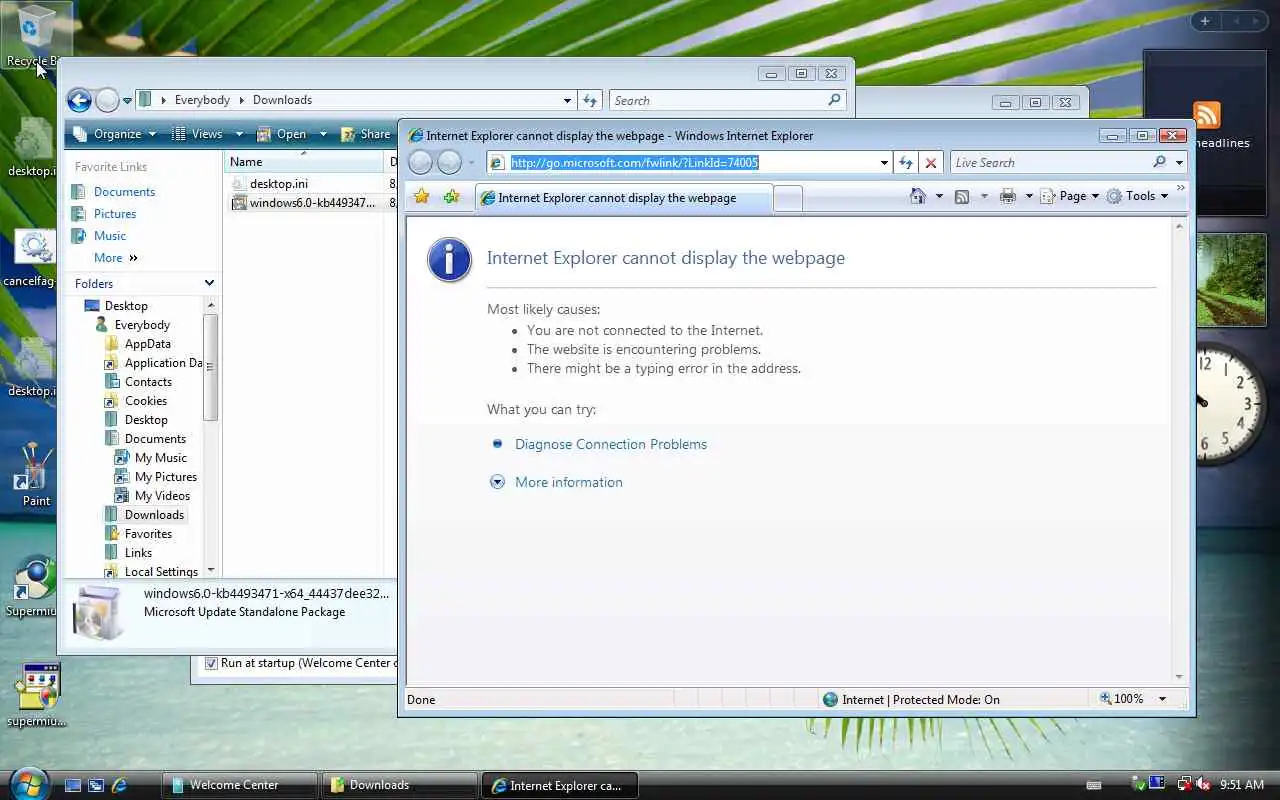The width and height of the screenshot is (1280, 800).
Task: Click the IE Forward arrow button
Action: coord(450,162)
